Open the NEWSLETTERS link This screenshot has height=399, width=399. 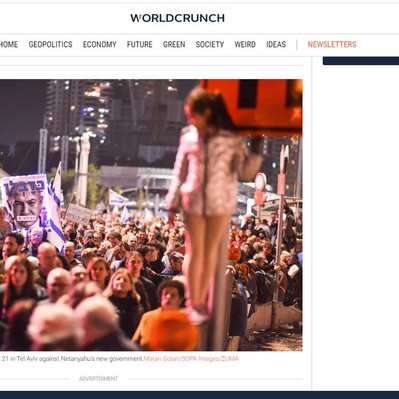point(332,44)
